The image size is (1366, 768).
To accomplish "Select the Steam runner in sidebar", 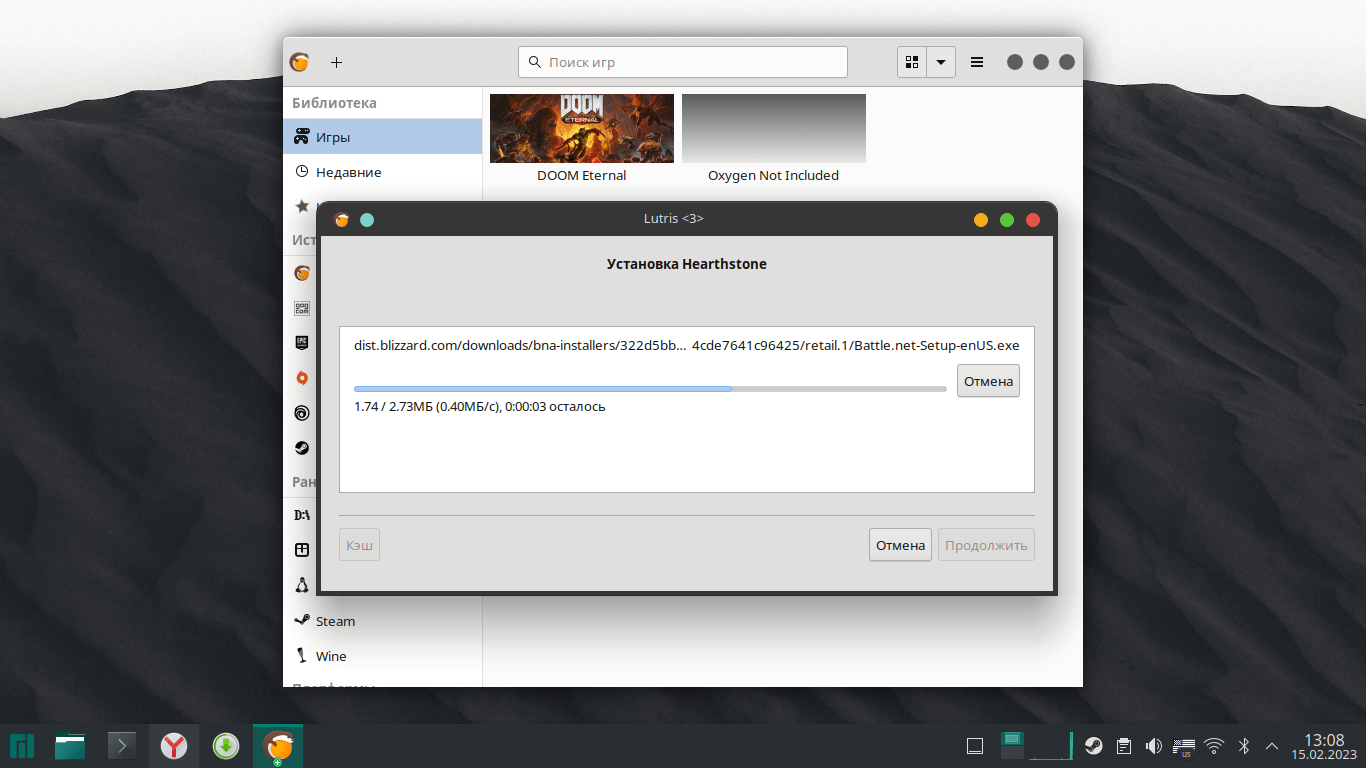I will point(382,621).
